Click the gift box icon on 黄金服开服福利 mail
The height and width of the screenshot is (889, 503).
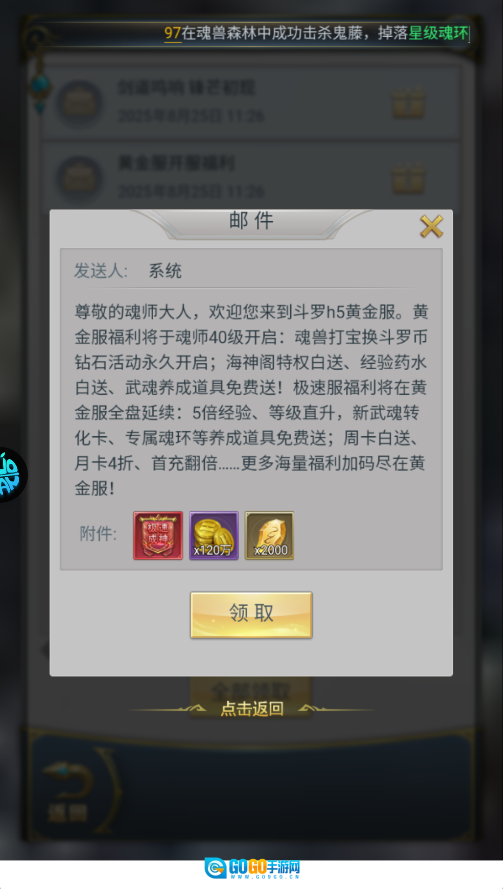[x=408, y=179]
